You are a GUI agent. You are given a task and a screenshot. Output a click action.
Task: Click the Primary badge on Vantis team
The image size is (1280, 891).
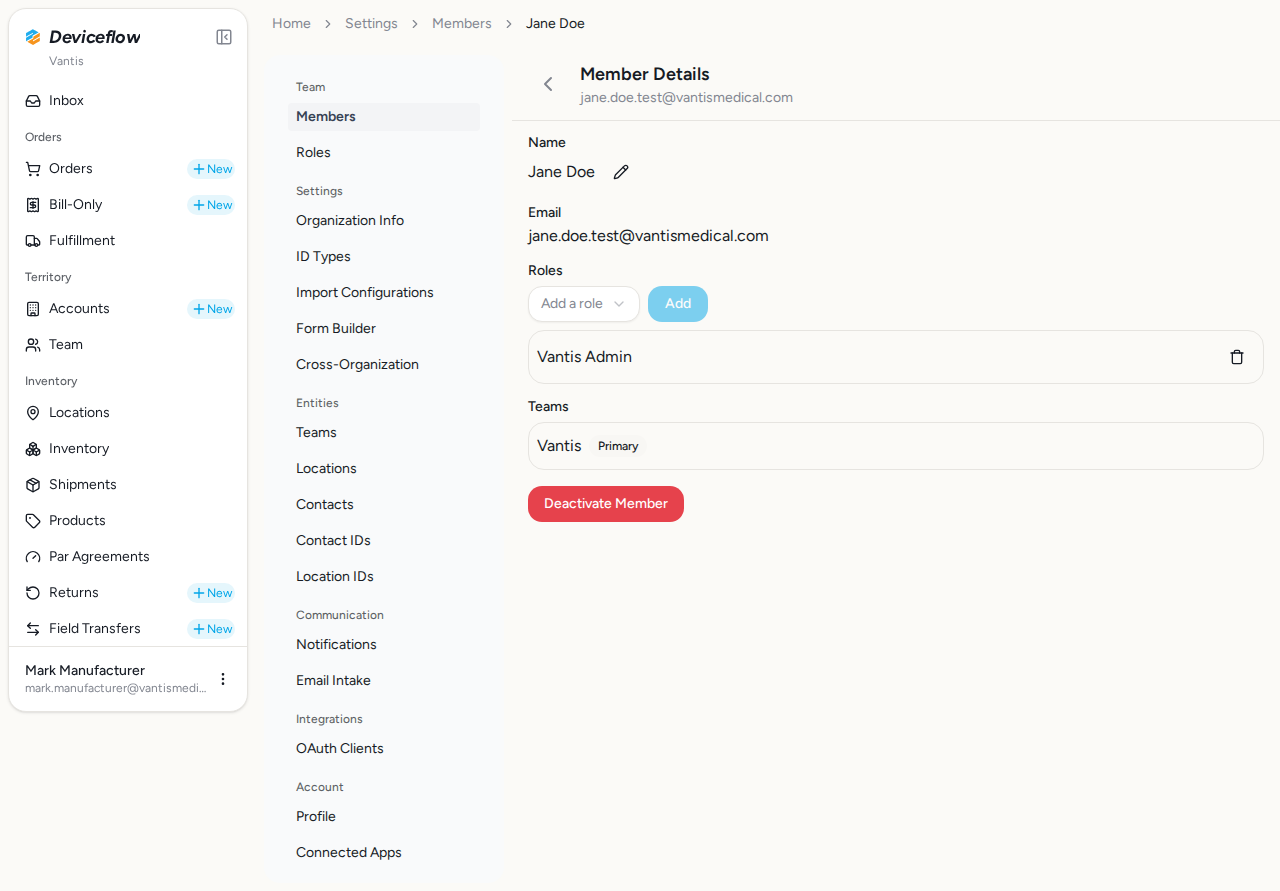pos(618,446)
